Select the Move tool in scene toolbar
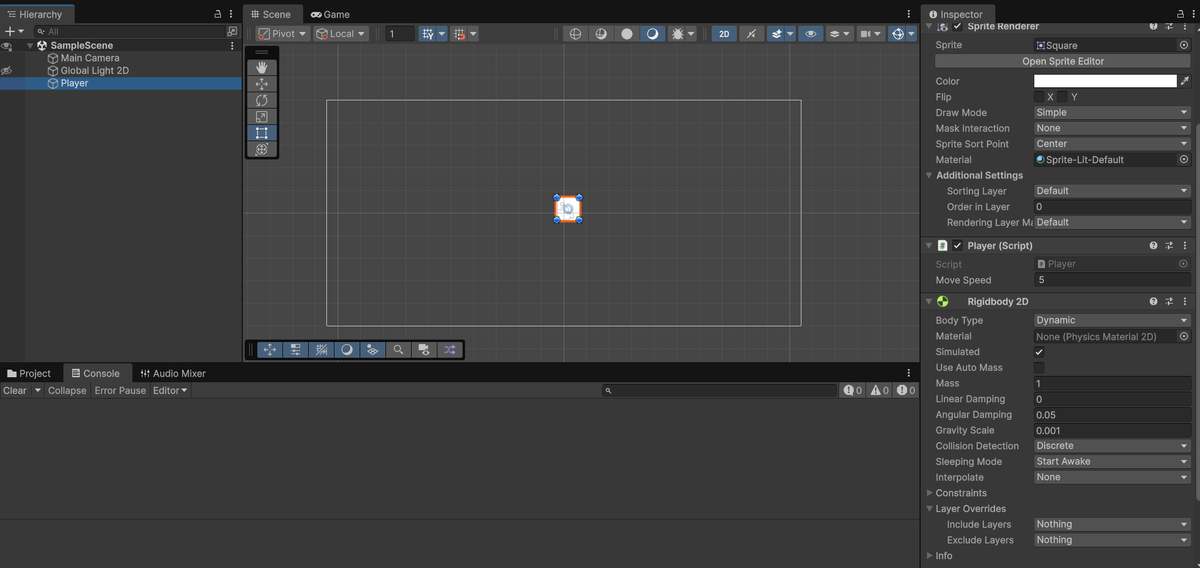This screenshot has height=568, width=1200. [262, 84]
